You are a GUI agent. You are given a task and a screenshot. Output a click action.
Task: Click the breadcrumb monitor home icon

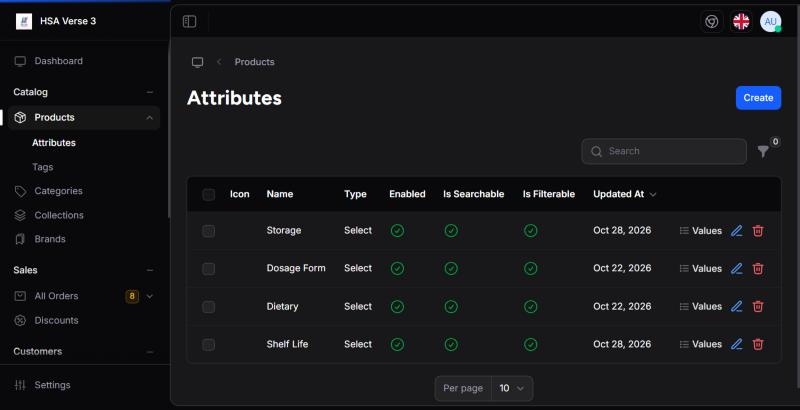(197, 62)
